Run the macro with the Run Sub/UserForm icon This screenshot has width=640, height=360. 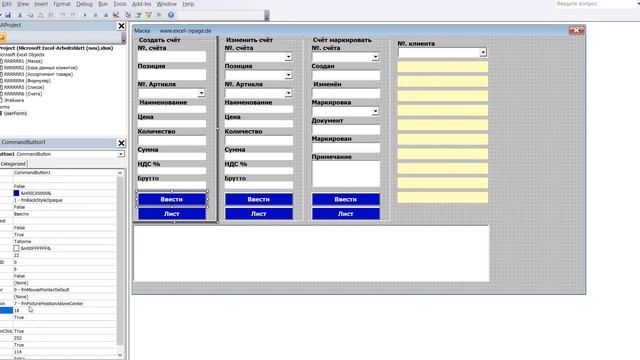tap(85, 15)
